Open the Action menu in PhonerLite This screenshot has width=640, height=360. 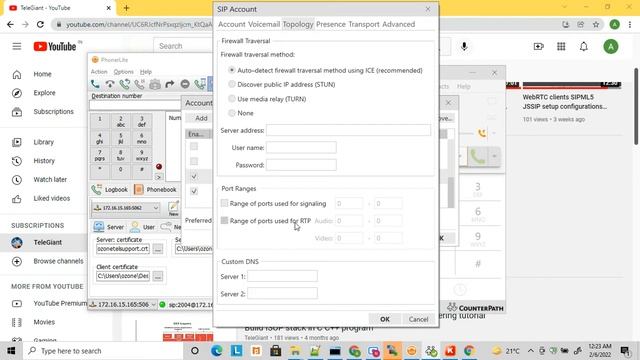(x=99, y=71)
